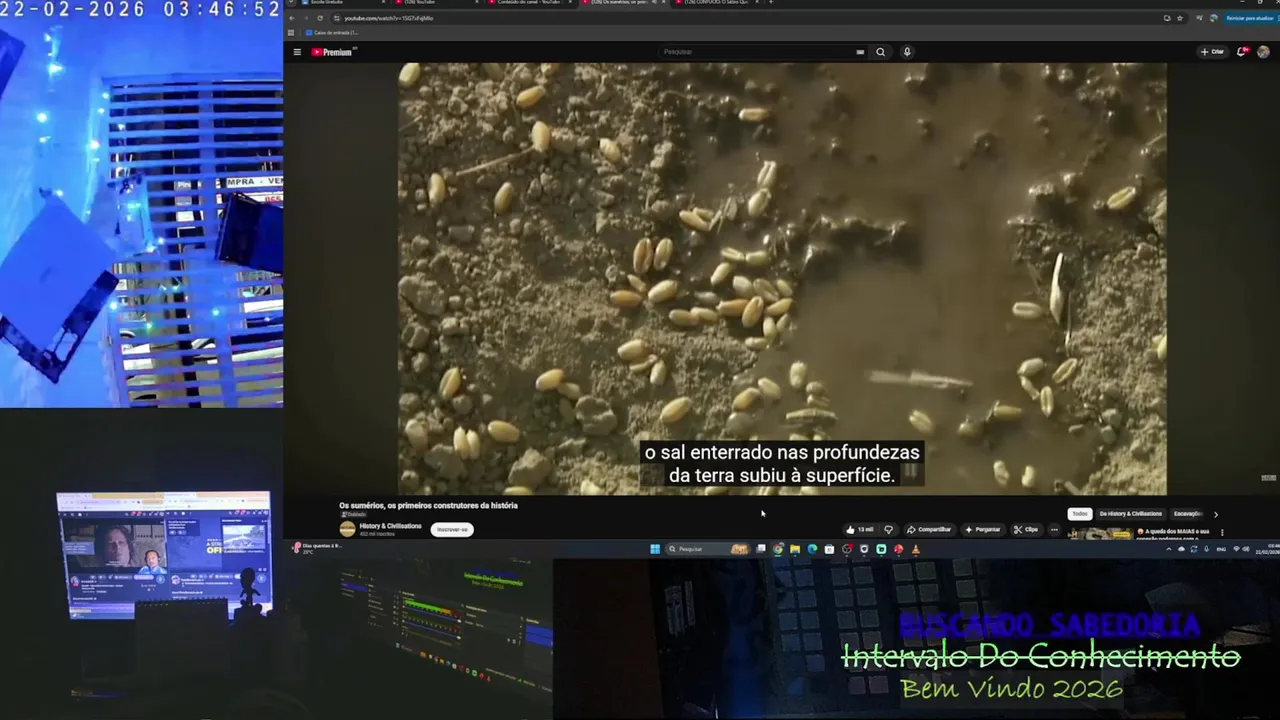Open the History & Civilisations channel avatar
The image size is (1280, 720).
[347, 529]
